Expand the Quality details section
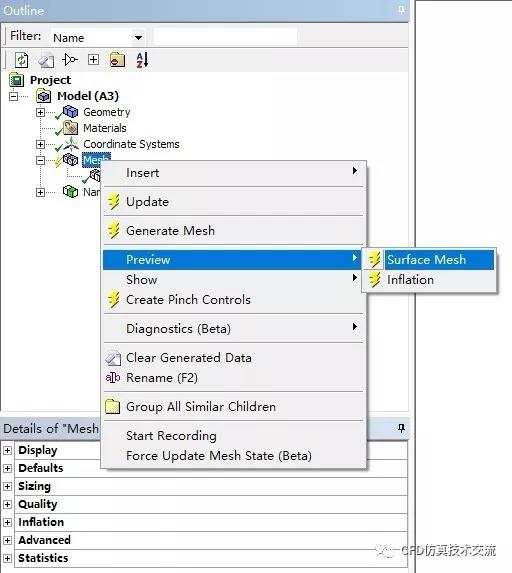Image resolution: width=512 pixels, height=573 pixels. 7,504
